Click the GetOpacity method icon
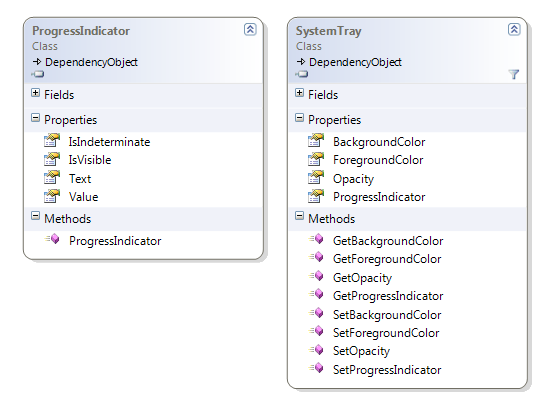Screen dimensions: 542x405 pos(316,276)
